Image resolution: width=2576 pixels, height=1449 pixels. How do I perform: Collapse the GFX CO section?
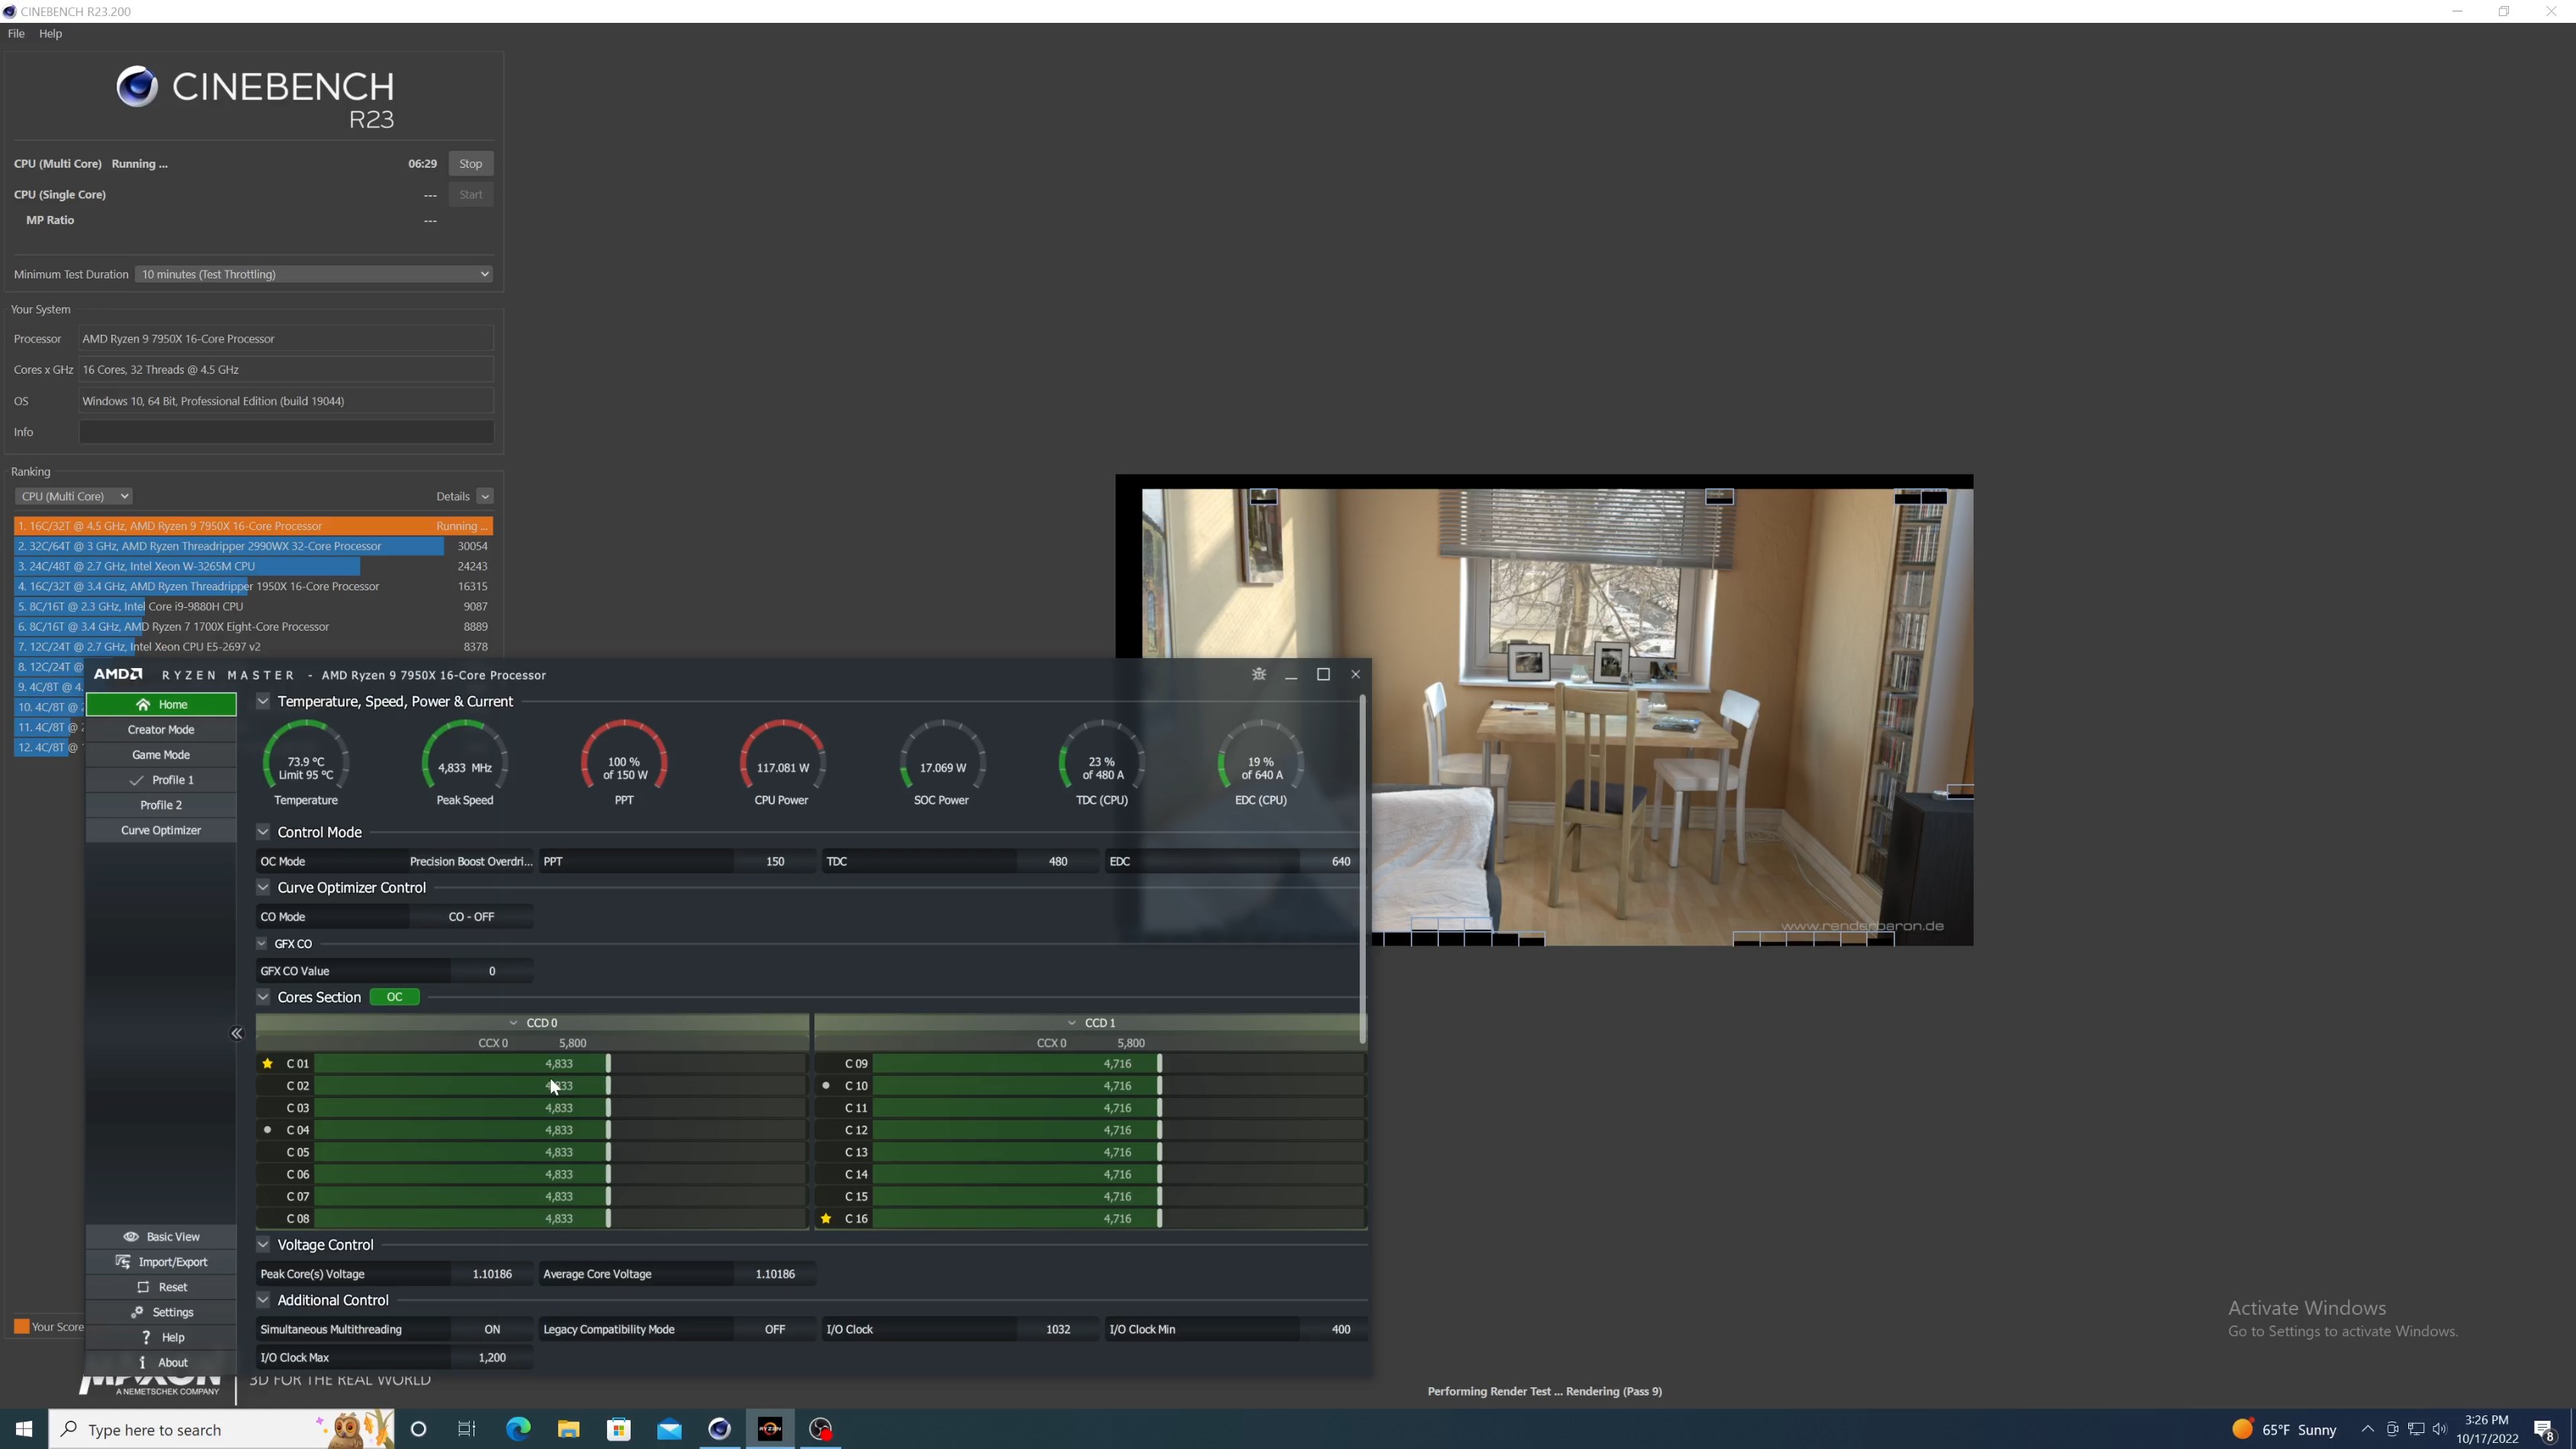pos(262,944)
